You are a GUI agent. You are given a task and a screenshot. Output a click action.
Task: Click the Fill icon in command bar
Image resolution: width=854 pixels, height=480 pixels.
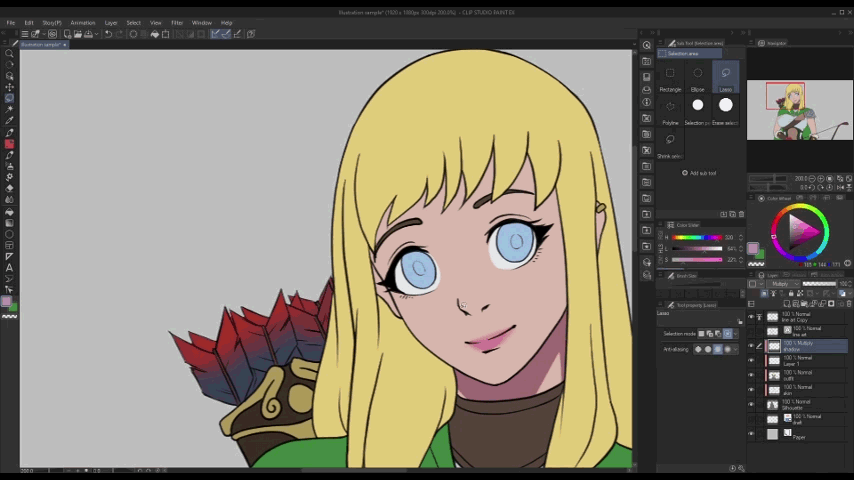(x=155, y=34)
